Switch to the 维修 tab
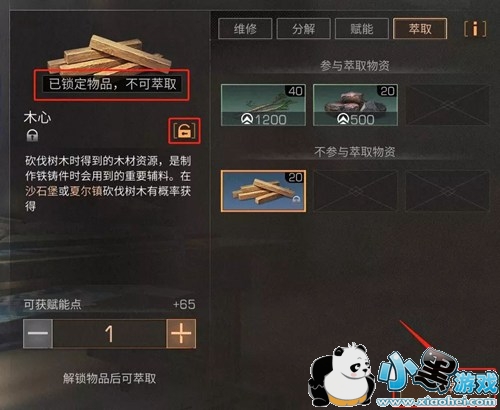The width and height of the screenshot is (500, 410). (x=245, y=29)
